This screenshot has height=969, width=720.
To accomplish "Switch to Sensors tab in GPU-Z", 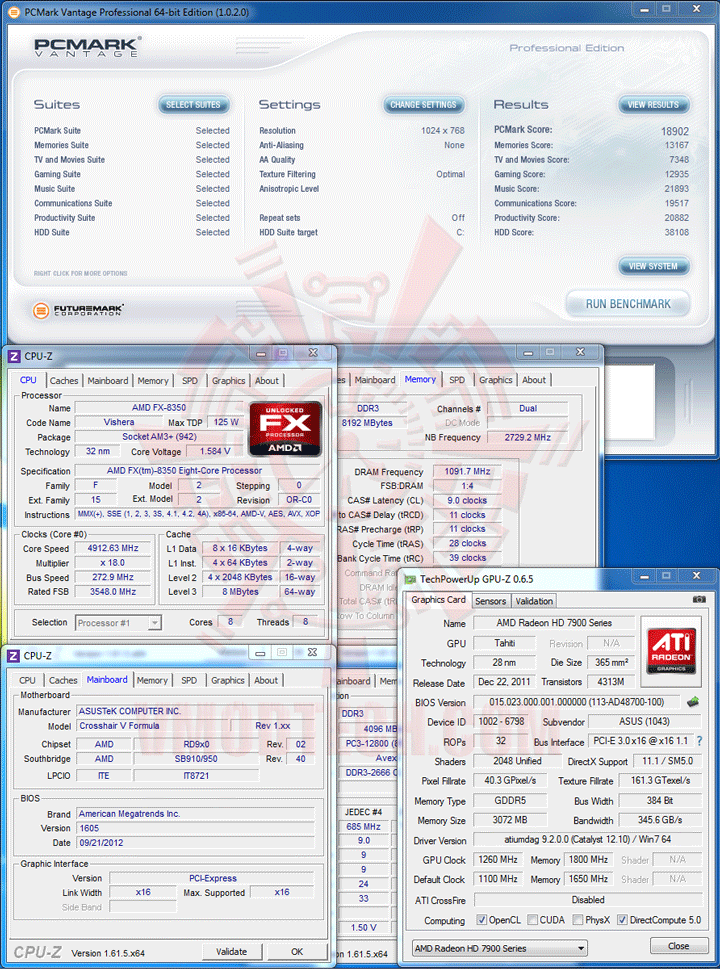I will coord(491,601).
